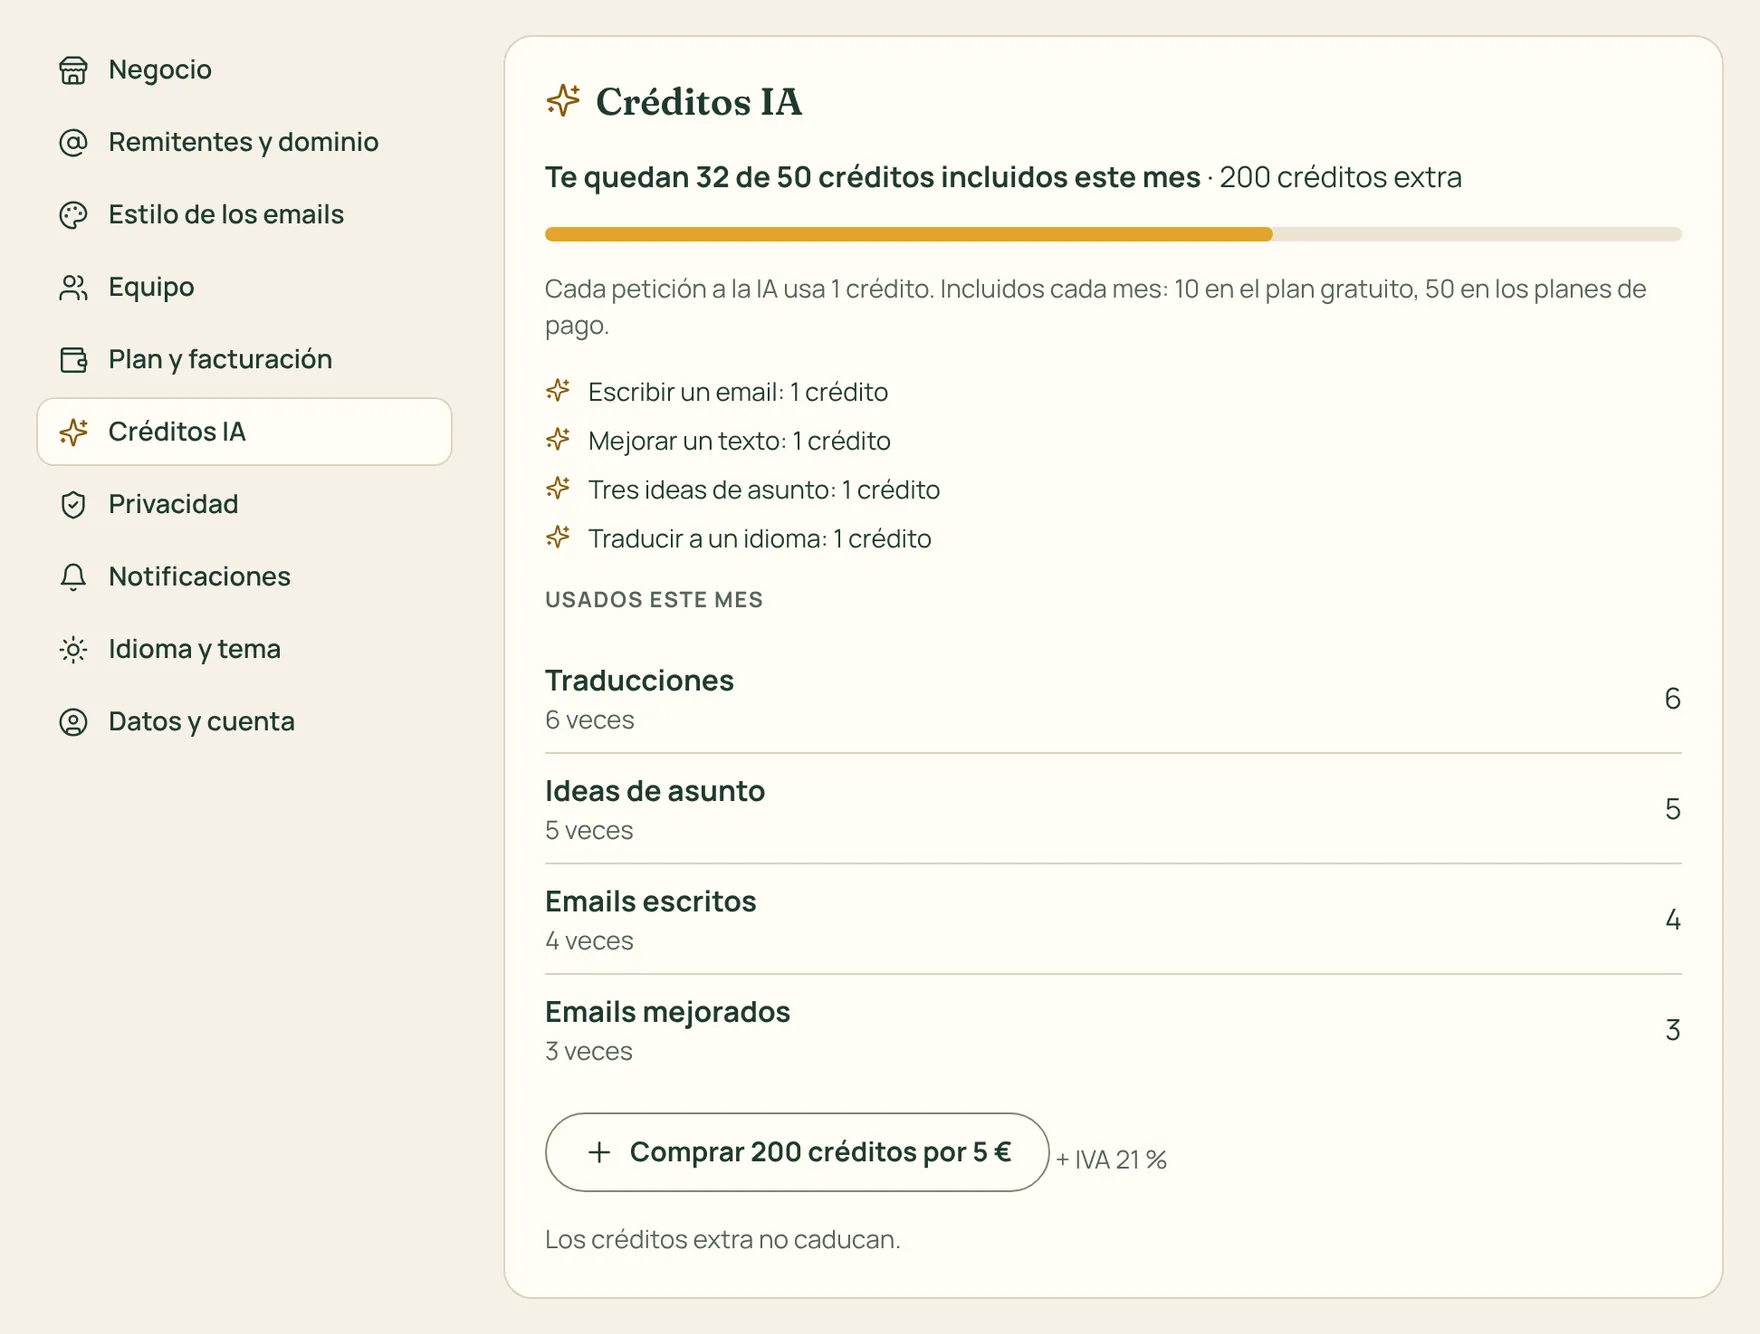This screenshot has height=1334, width=1760.
Task: Click the credits usage progress bar
Action: click(1113, 234)
